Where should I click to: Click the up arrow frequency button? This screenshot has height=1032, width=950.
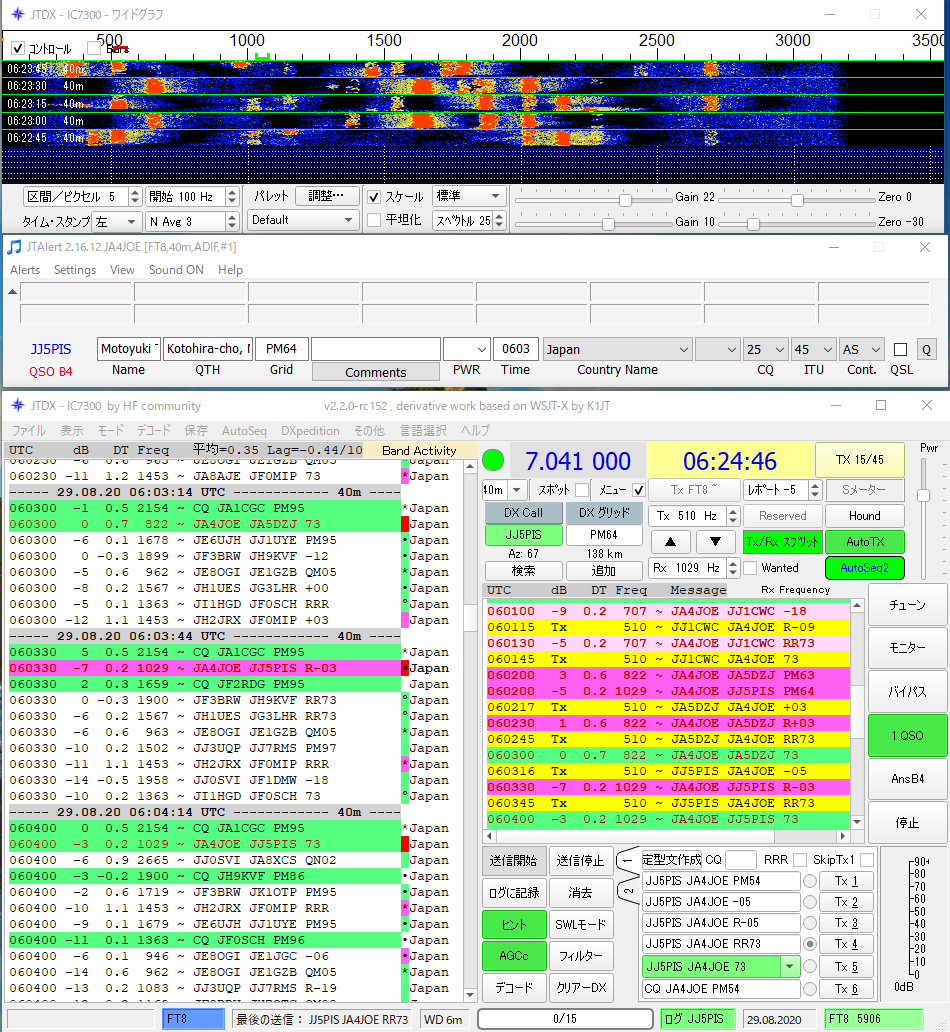coord(670,542)
